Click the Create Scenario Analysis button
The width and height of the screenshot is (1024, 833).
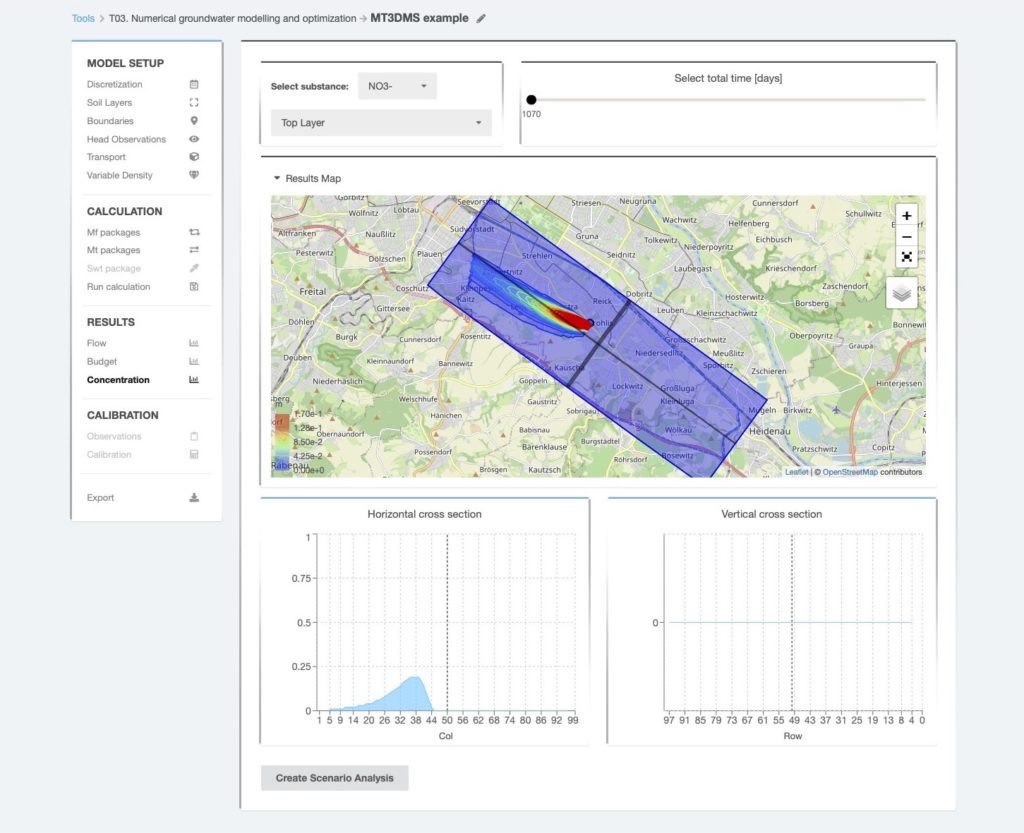334,777
